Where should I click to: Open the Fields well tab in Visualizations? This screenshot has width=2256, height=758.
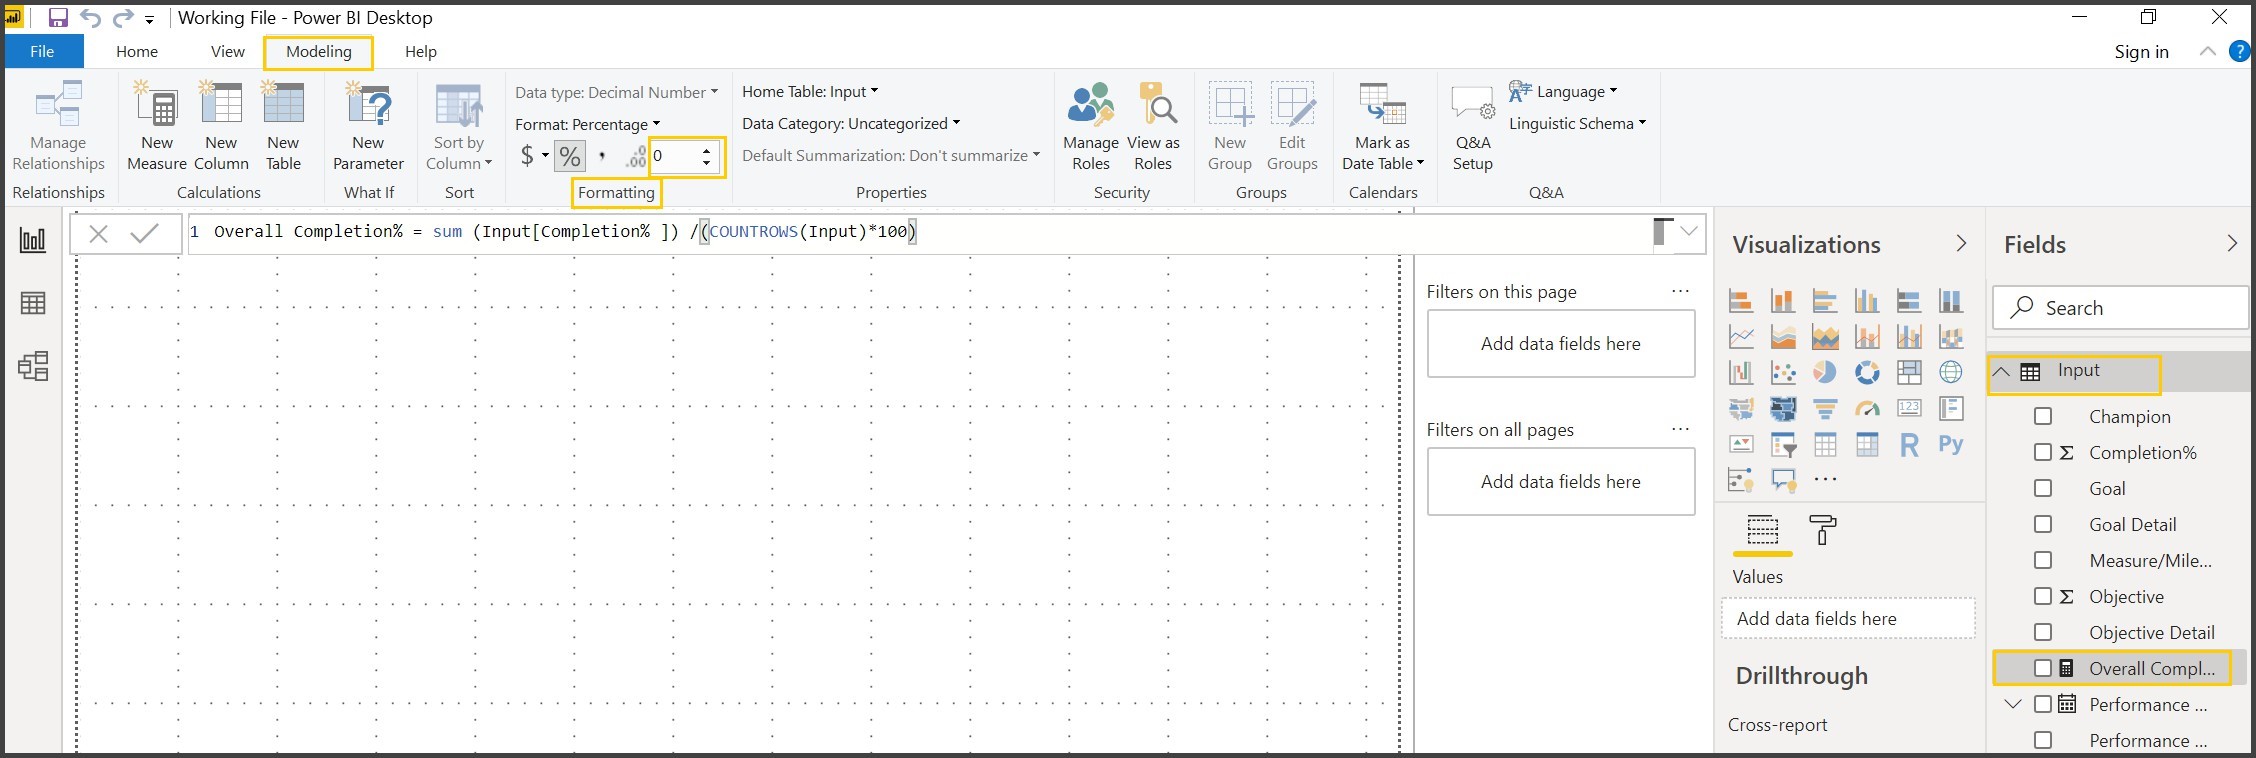[1762, 530]
